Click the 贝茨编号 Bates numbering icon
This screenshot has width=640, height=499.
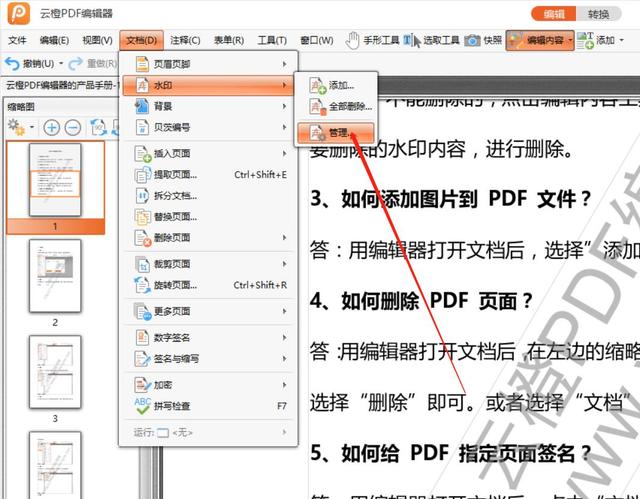tap(142, 127)
